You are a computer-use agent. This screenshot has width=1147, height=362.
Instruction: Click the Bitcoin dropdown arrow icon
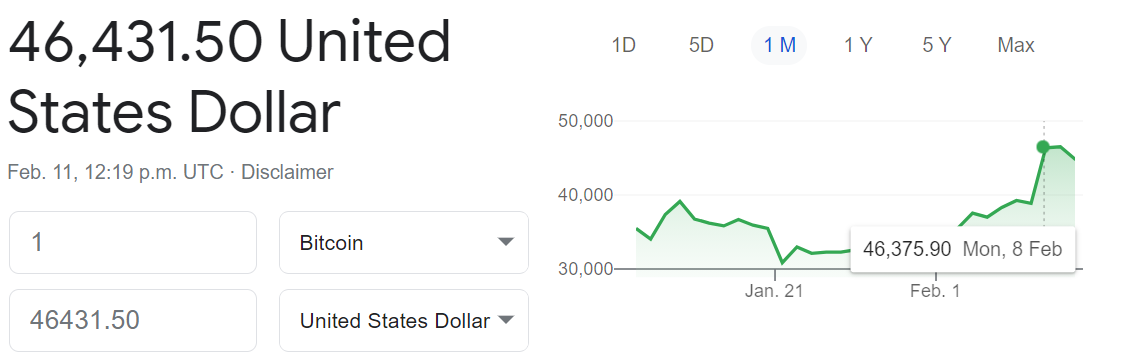pyautogui.click(x=505, y=243)
